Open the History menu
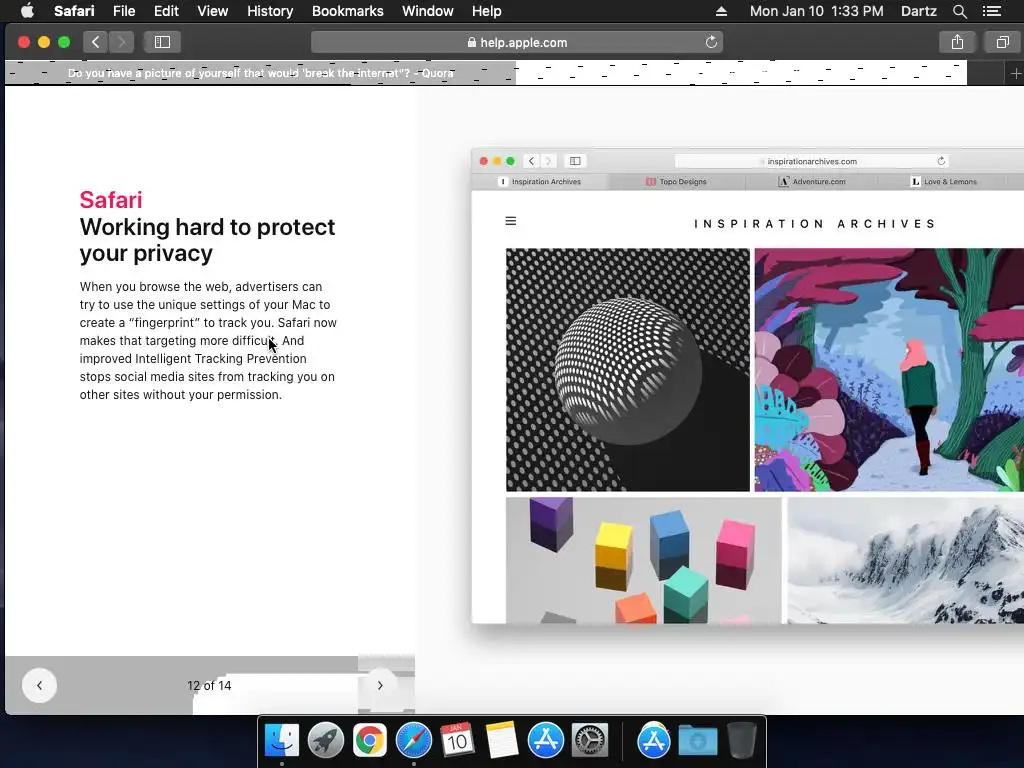Screen dimensions: 1024x768 point(270,11)
